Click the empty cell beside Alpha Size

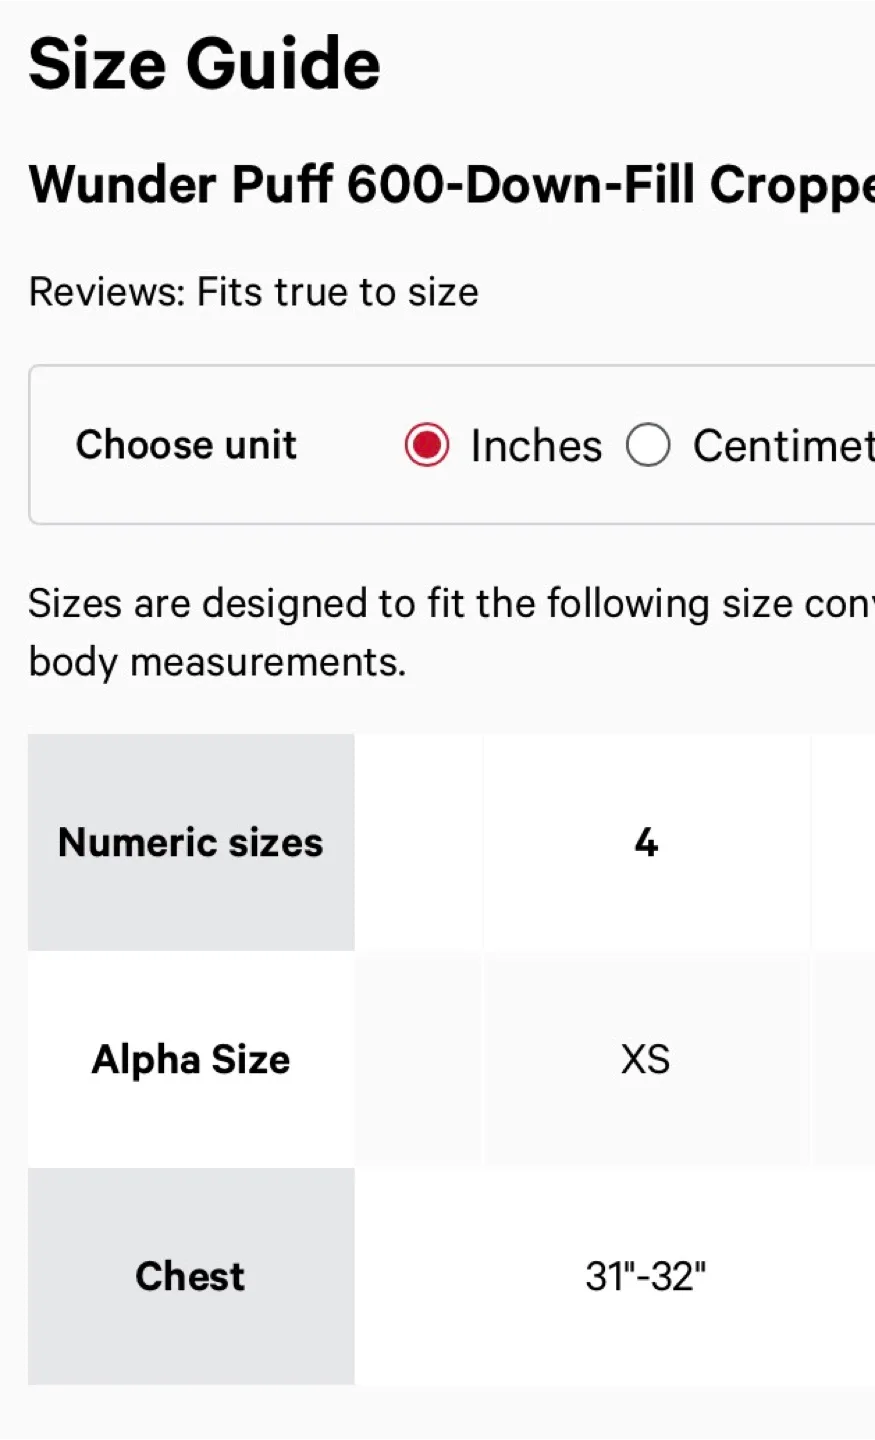pos(419,1059)
